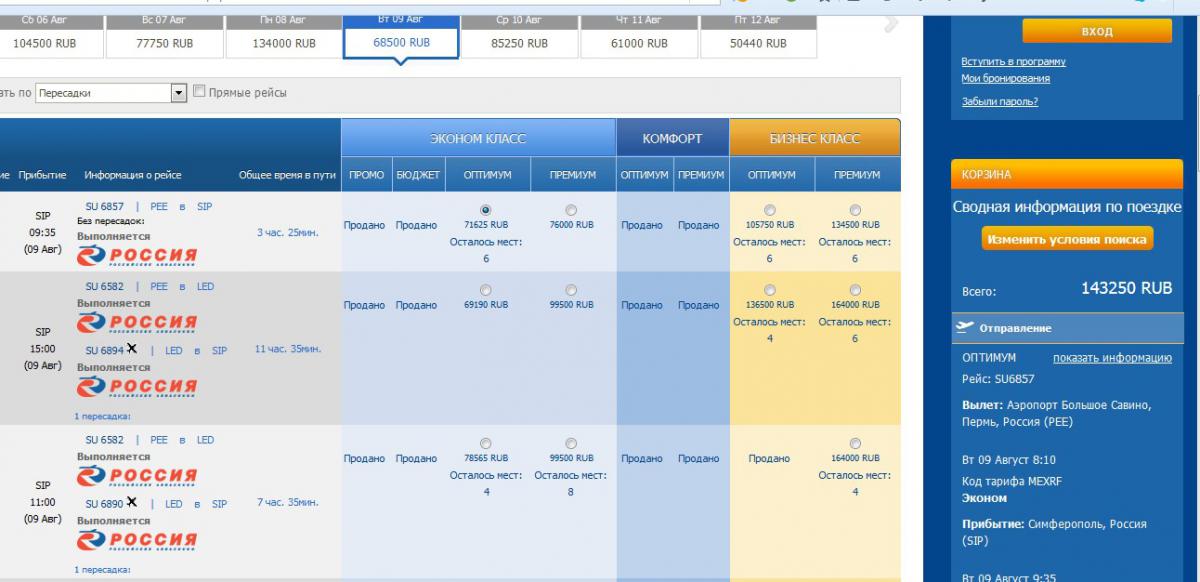This screenshot has width=1200, height=582.
Task: Expand 'показать информацию' in the basket
Action: [x=1112, y=358]
